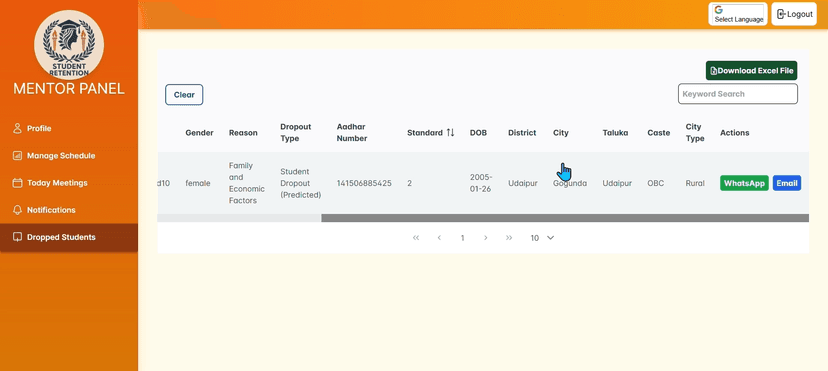Click the 'female' gender cell
This screenshot has width=828, height=371.
(197, 183)
